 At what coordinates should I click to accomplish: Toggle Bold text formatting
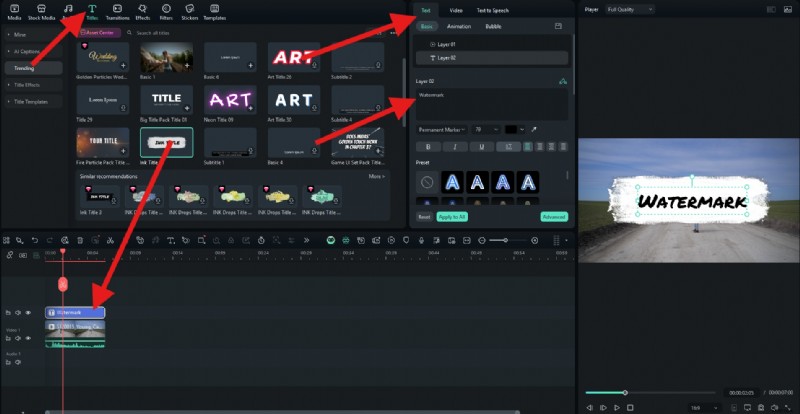pyautogui.click(x=428, y=147)
